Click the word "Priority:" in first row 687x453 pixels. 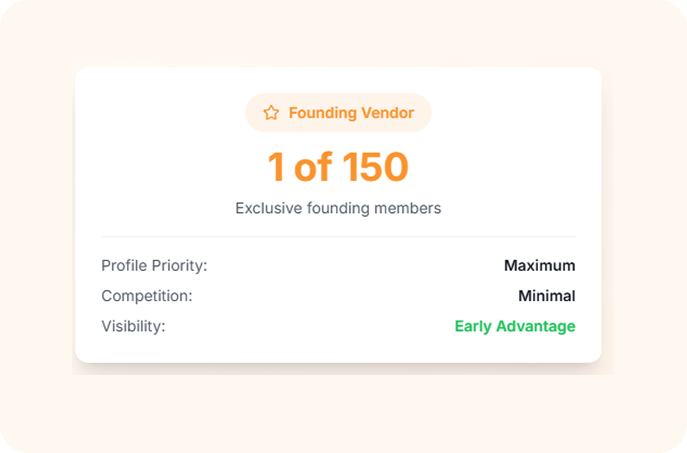point(180,266)
